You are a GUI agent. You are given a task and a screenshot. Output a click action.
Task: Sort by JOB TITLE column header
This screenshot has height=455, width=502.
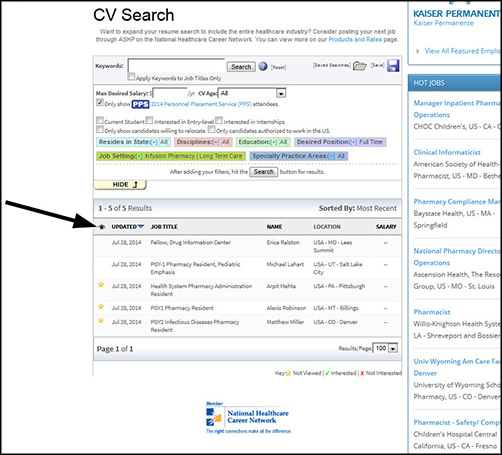pyautogui.click(x=164, y=227)
